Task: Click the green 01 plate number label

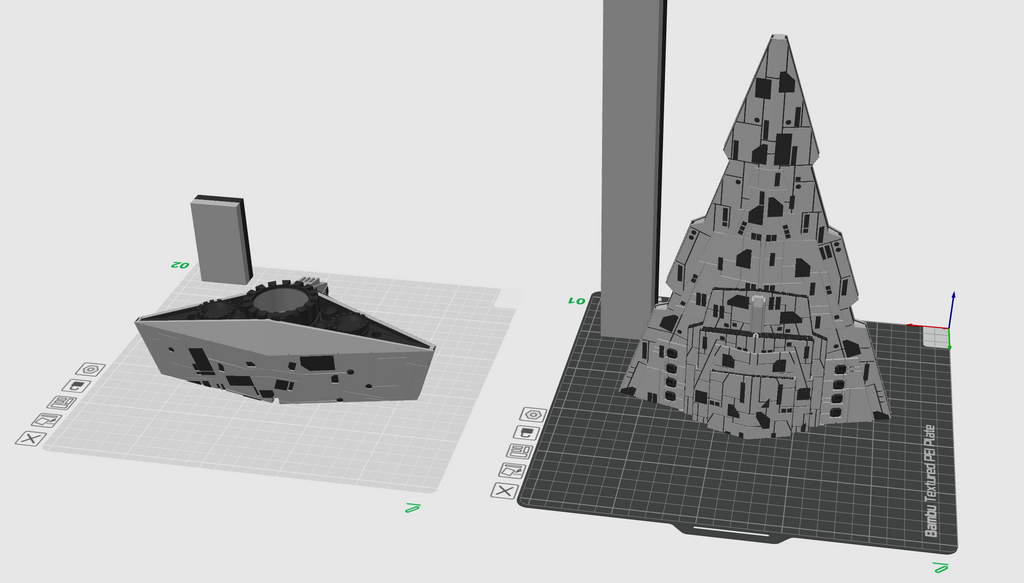Action: tap(576, 299)
